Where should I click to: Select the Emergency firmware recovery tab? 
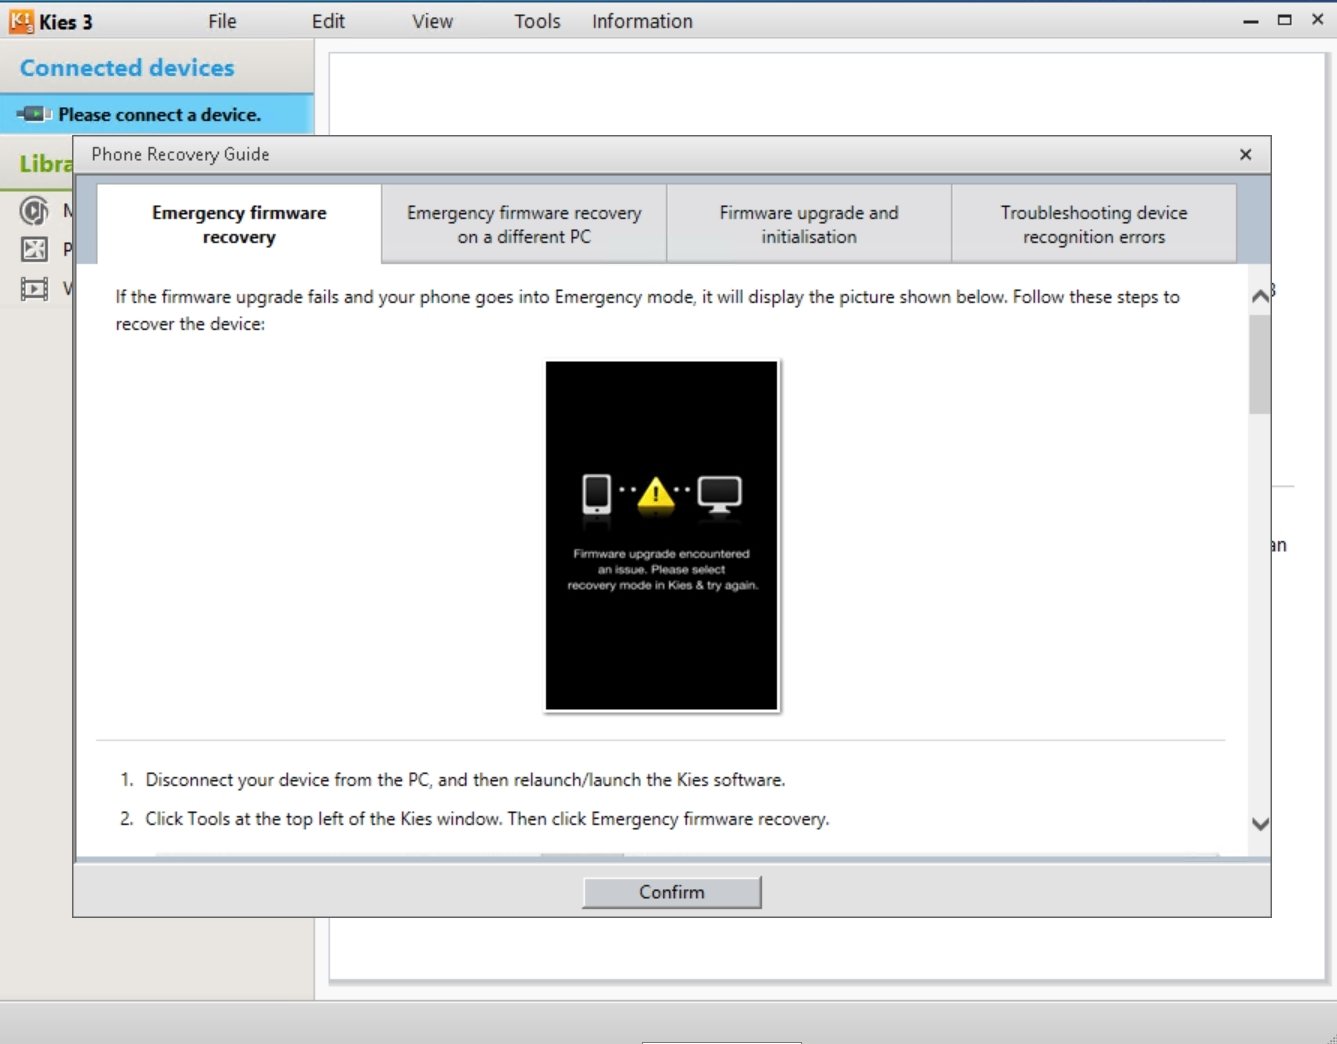[x=239, y=224]
